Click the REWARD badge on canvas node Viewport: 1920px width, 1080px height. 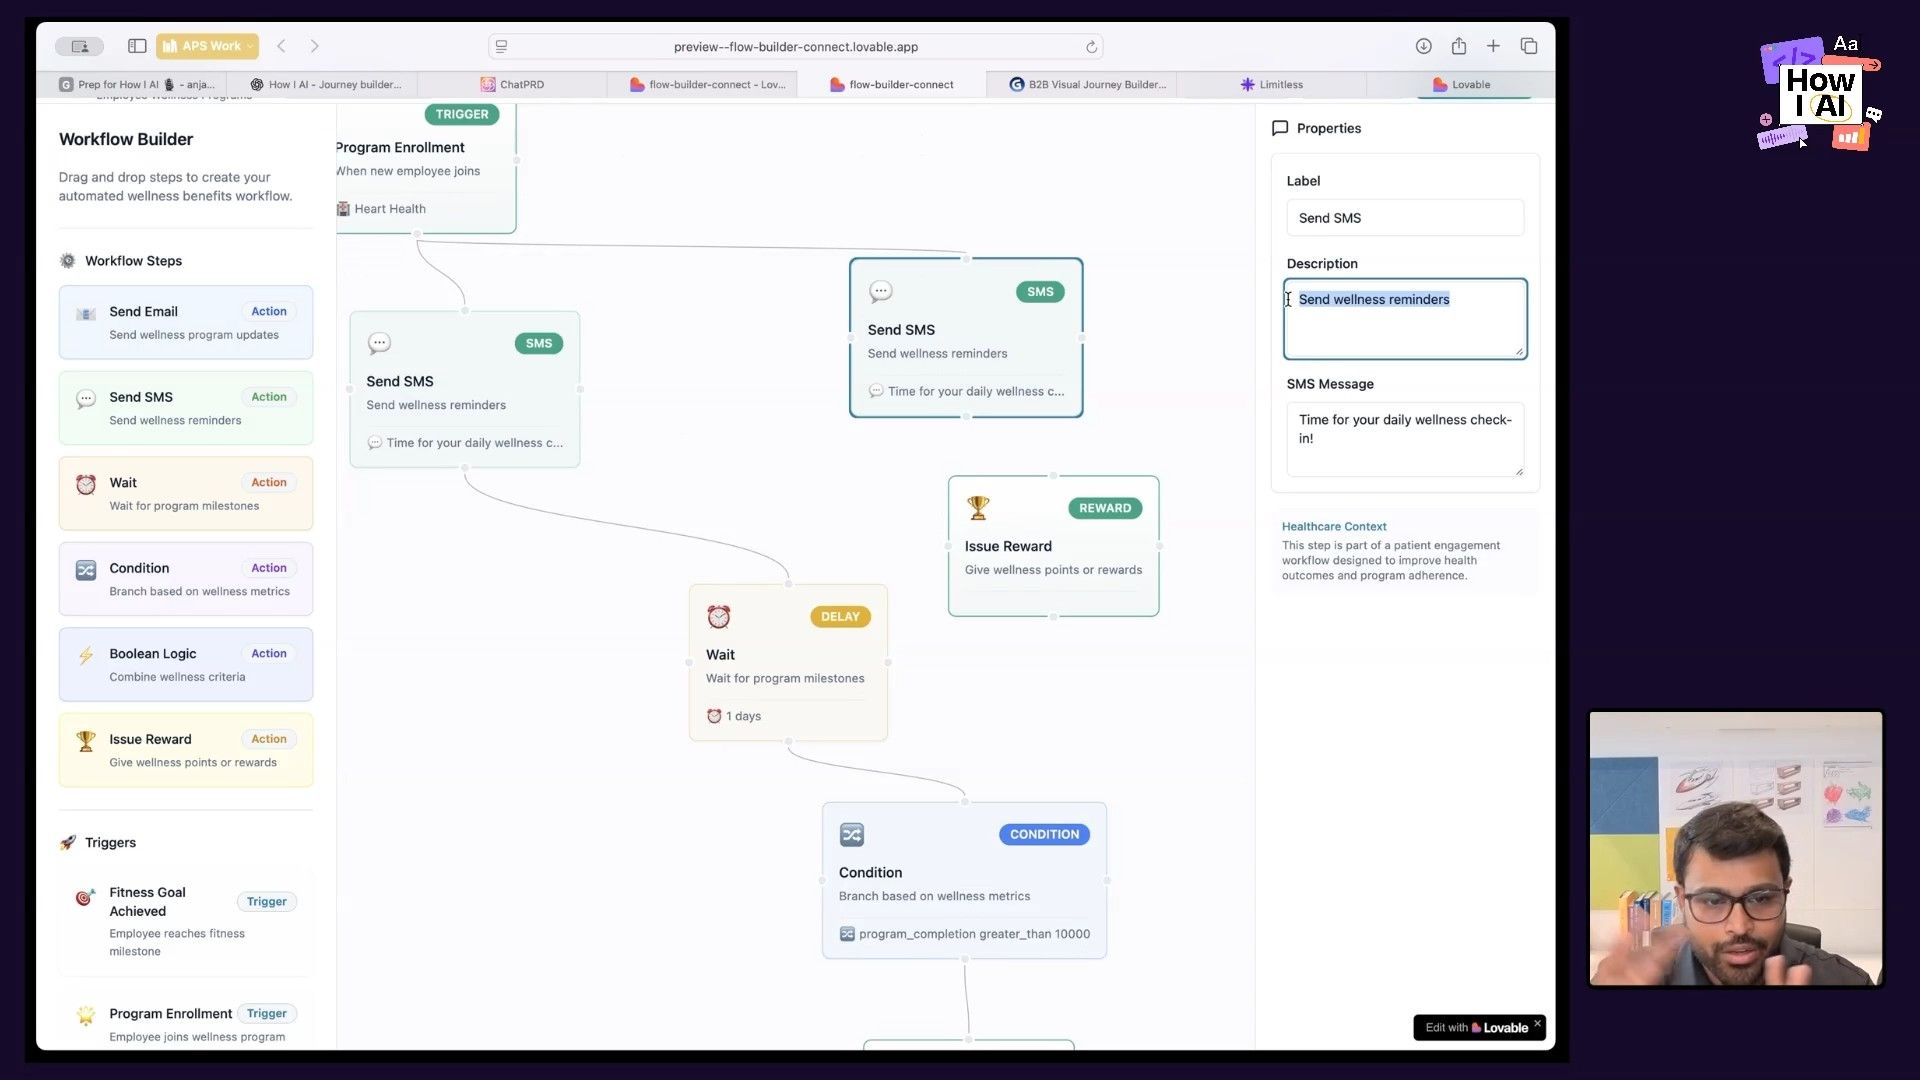pos(1105,508)
